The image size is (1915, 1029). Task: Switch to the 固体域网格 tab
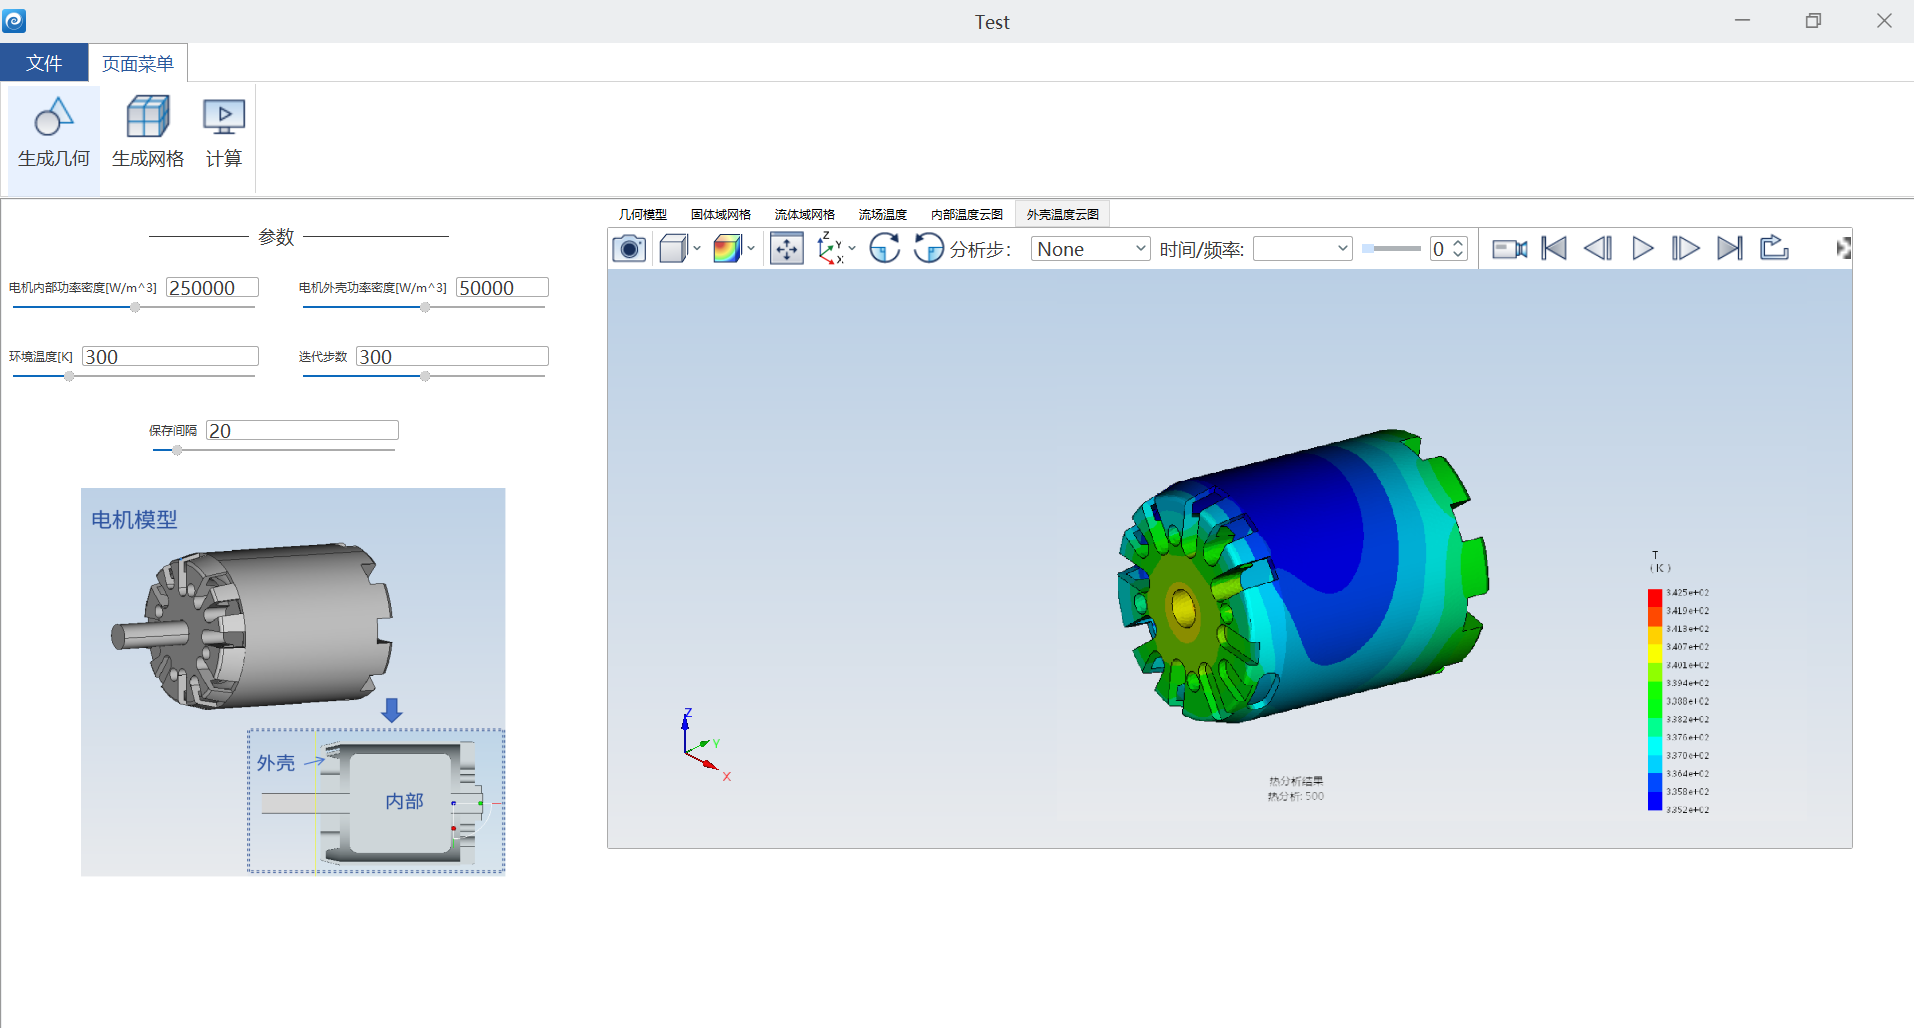(721, 214)
